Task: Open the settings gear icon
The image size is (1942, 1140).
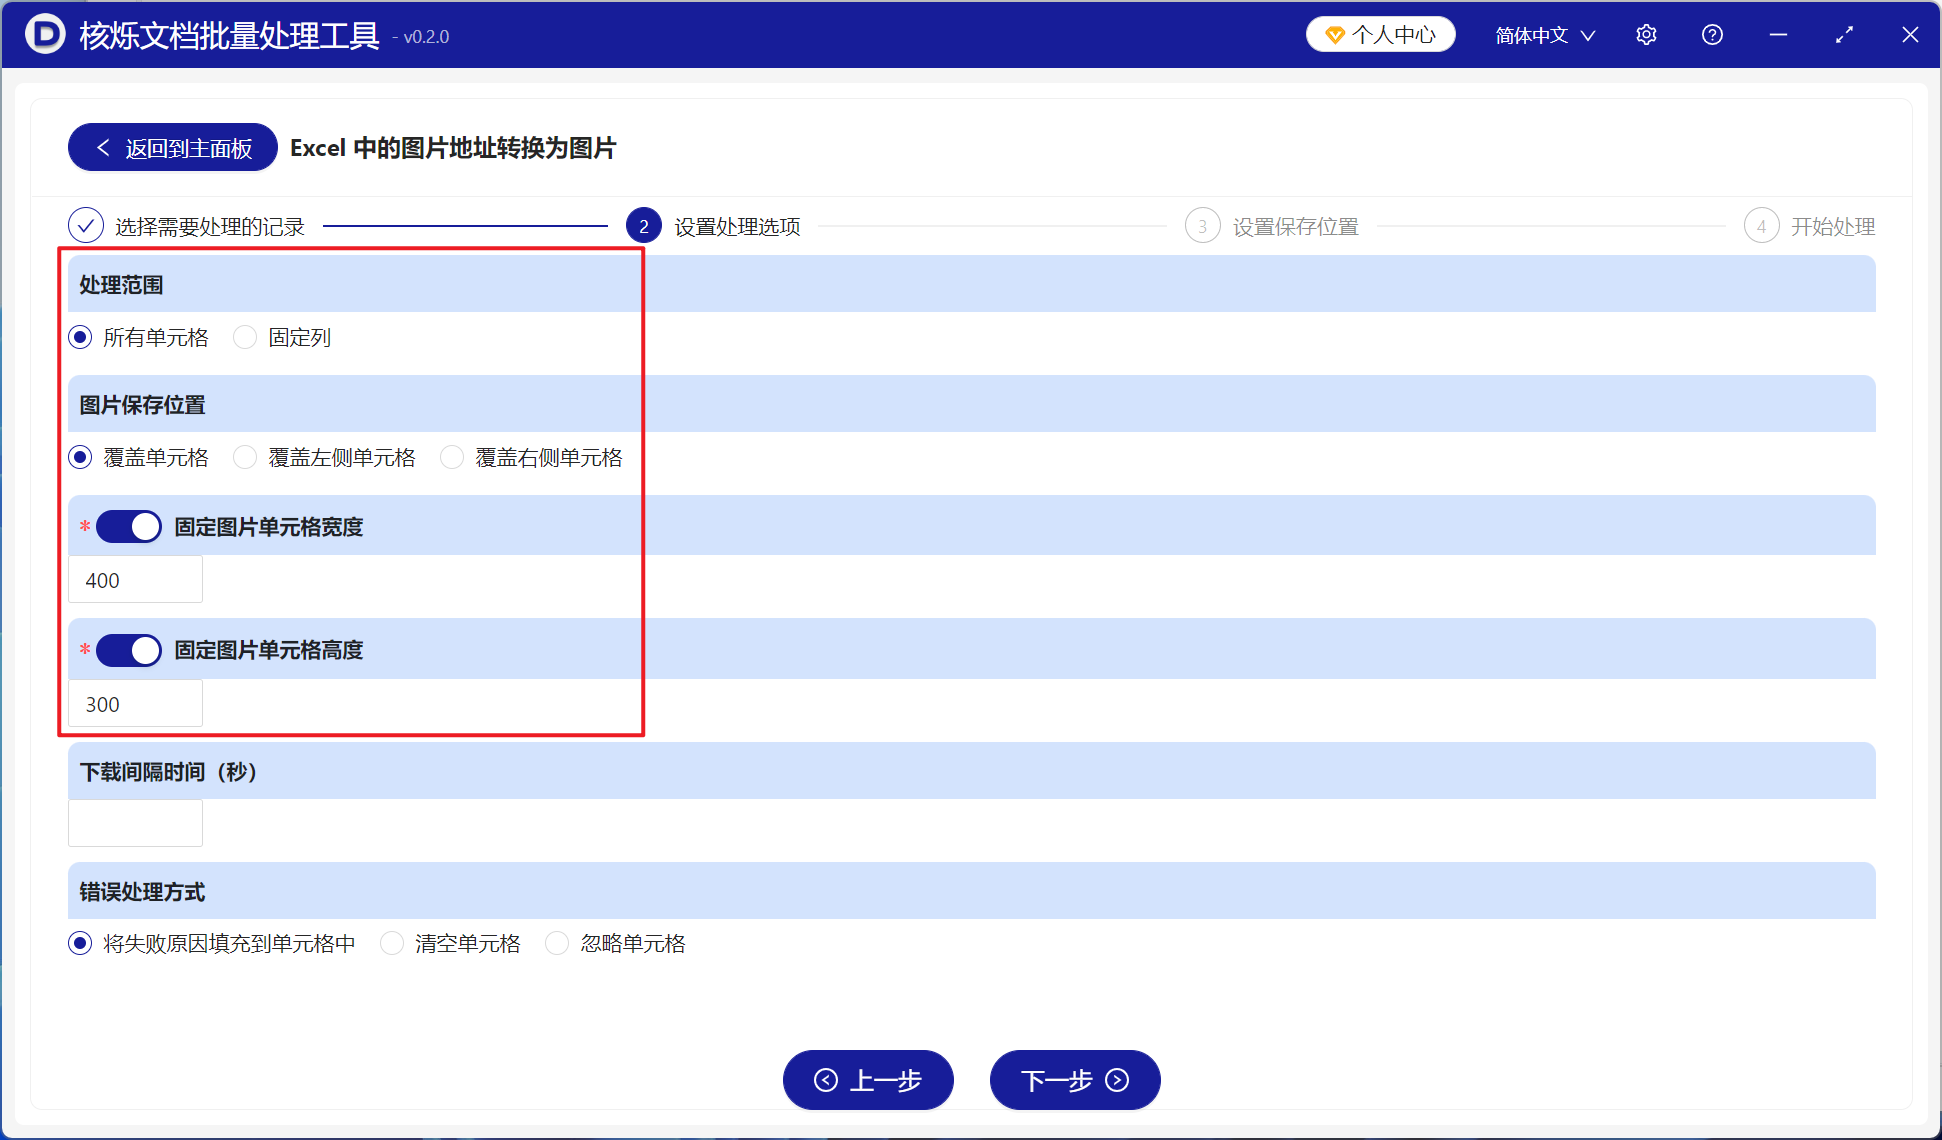Action: tap(1646, 35)
